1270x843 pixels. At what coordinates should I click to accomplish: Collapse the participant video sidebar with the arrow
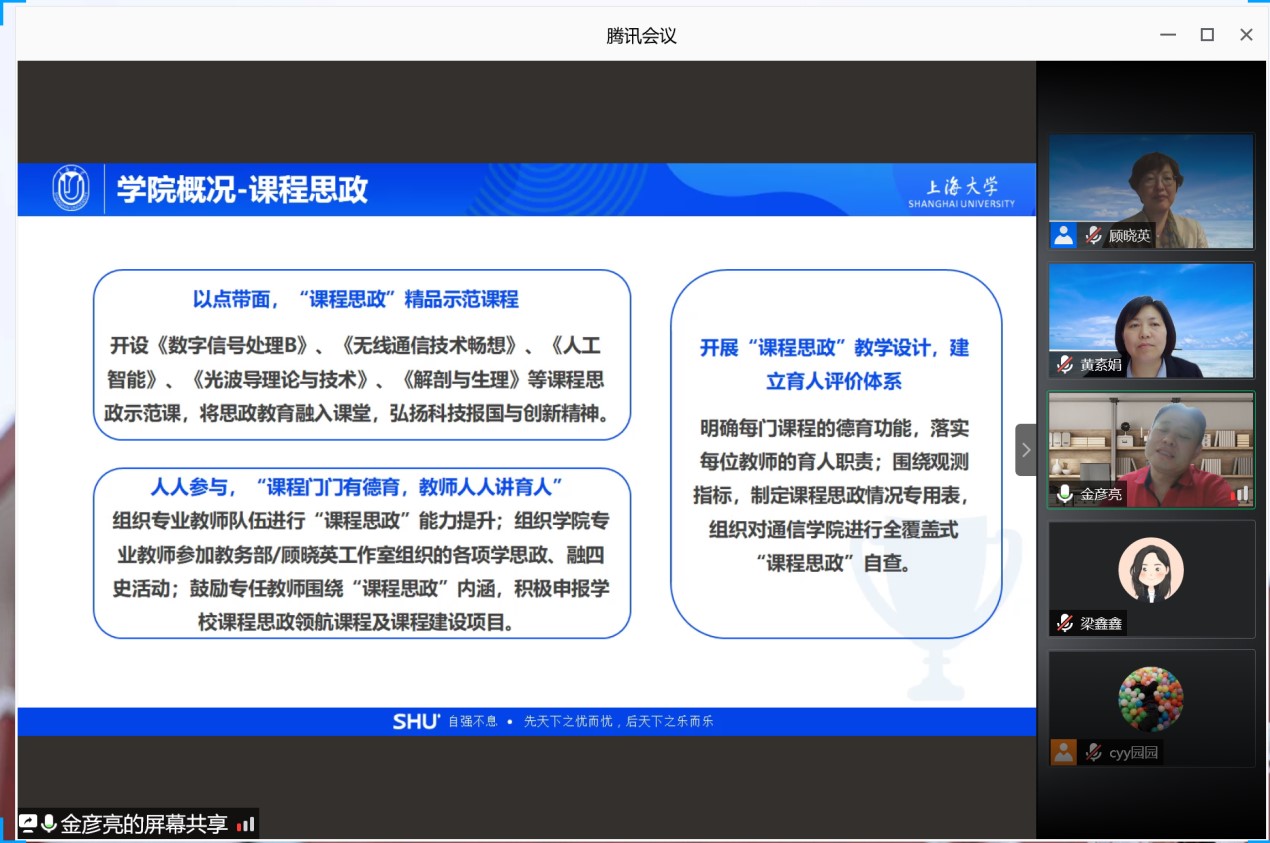click(1025, 450)
